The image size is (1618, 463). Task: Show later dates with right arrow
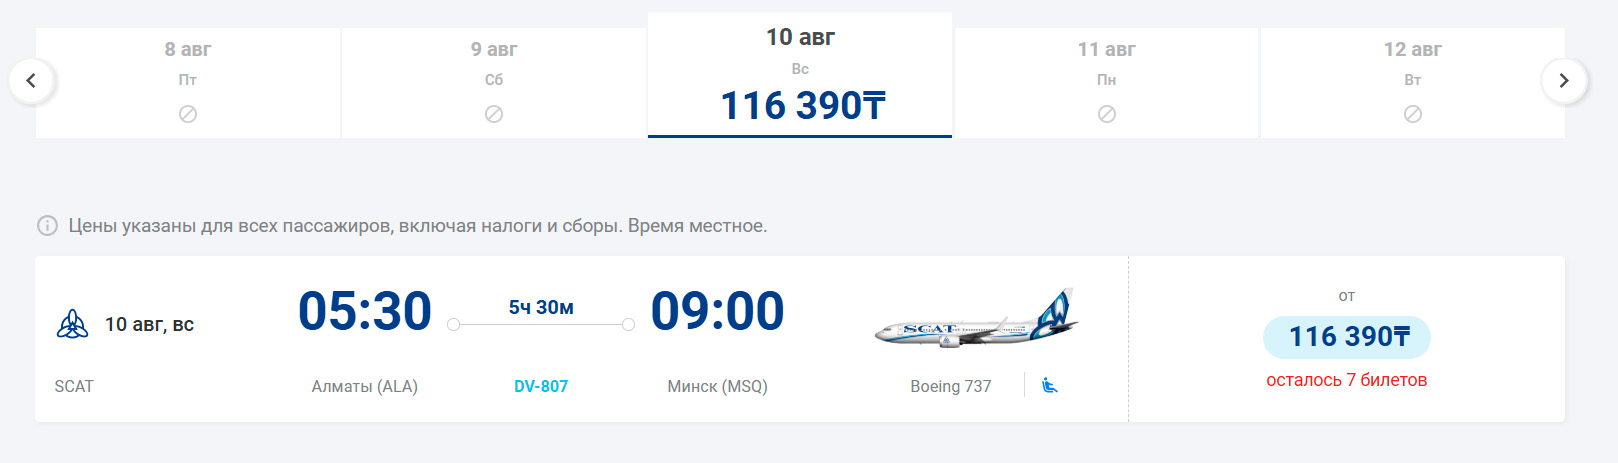[1564, 81]
